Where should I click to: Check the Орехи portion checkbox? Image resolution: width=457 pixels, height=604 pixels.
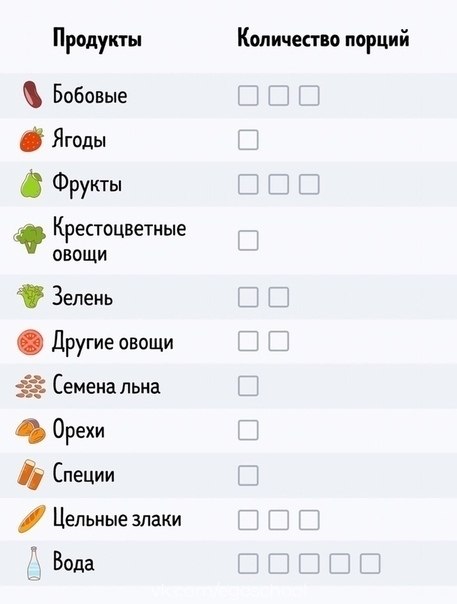point(248,430)
